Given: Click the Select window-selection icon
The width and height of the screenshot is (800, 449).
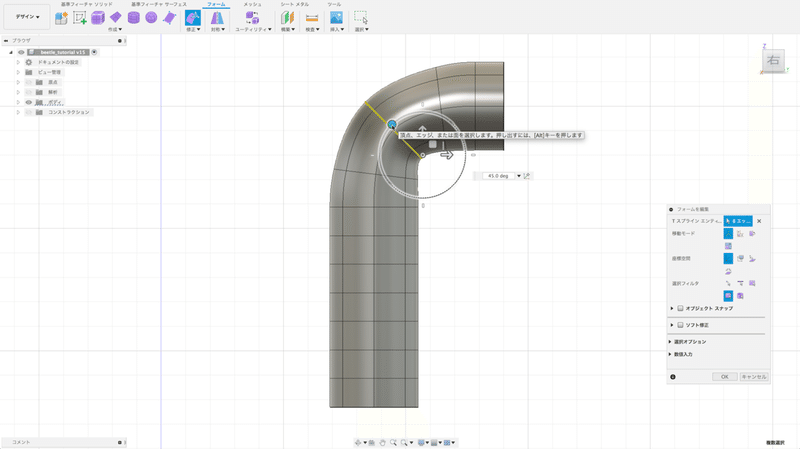Looking at the screenshot, I should coord(361,18).
